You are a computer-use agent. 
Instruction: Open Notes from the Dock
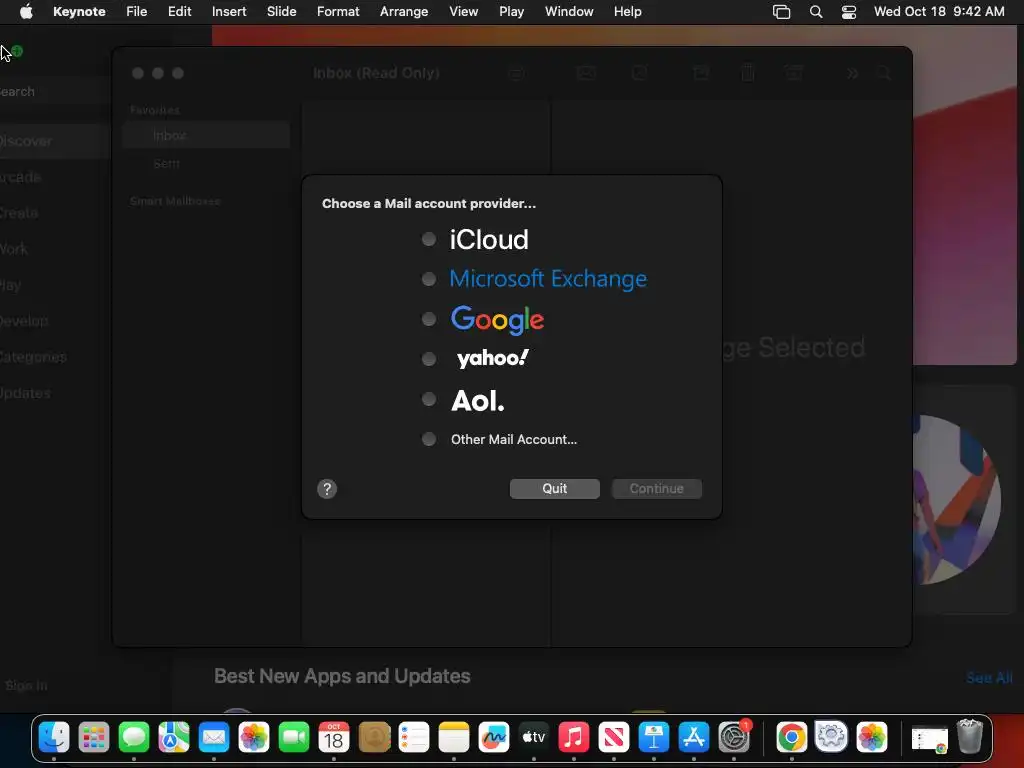point(454,738)
